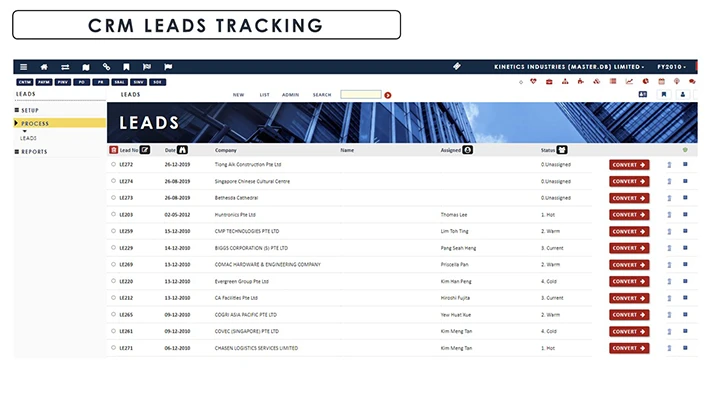This screenshot has height=400, width=711.
Task: Convert lead LE220 Evergreen Group
Action: pos(629,281)
